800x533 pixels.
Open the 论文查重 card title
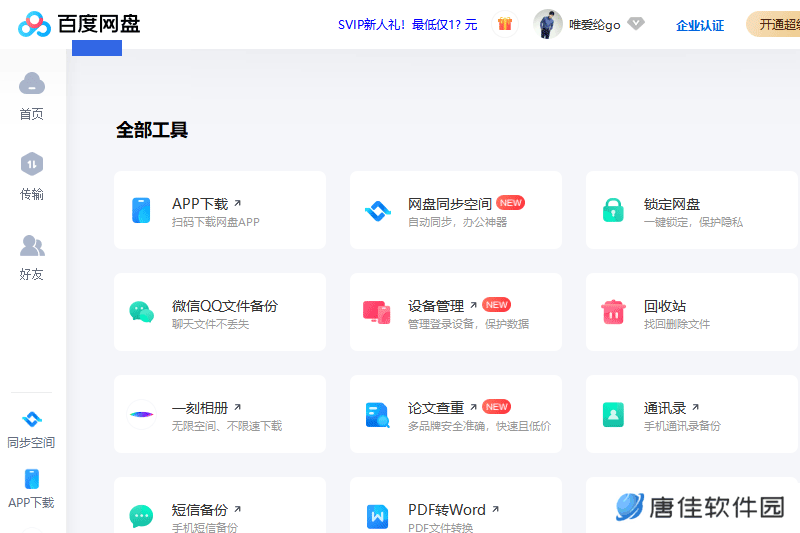pos(436,408)
